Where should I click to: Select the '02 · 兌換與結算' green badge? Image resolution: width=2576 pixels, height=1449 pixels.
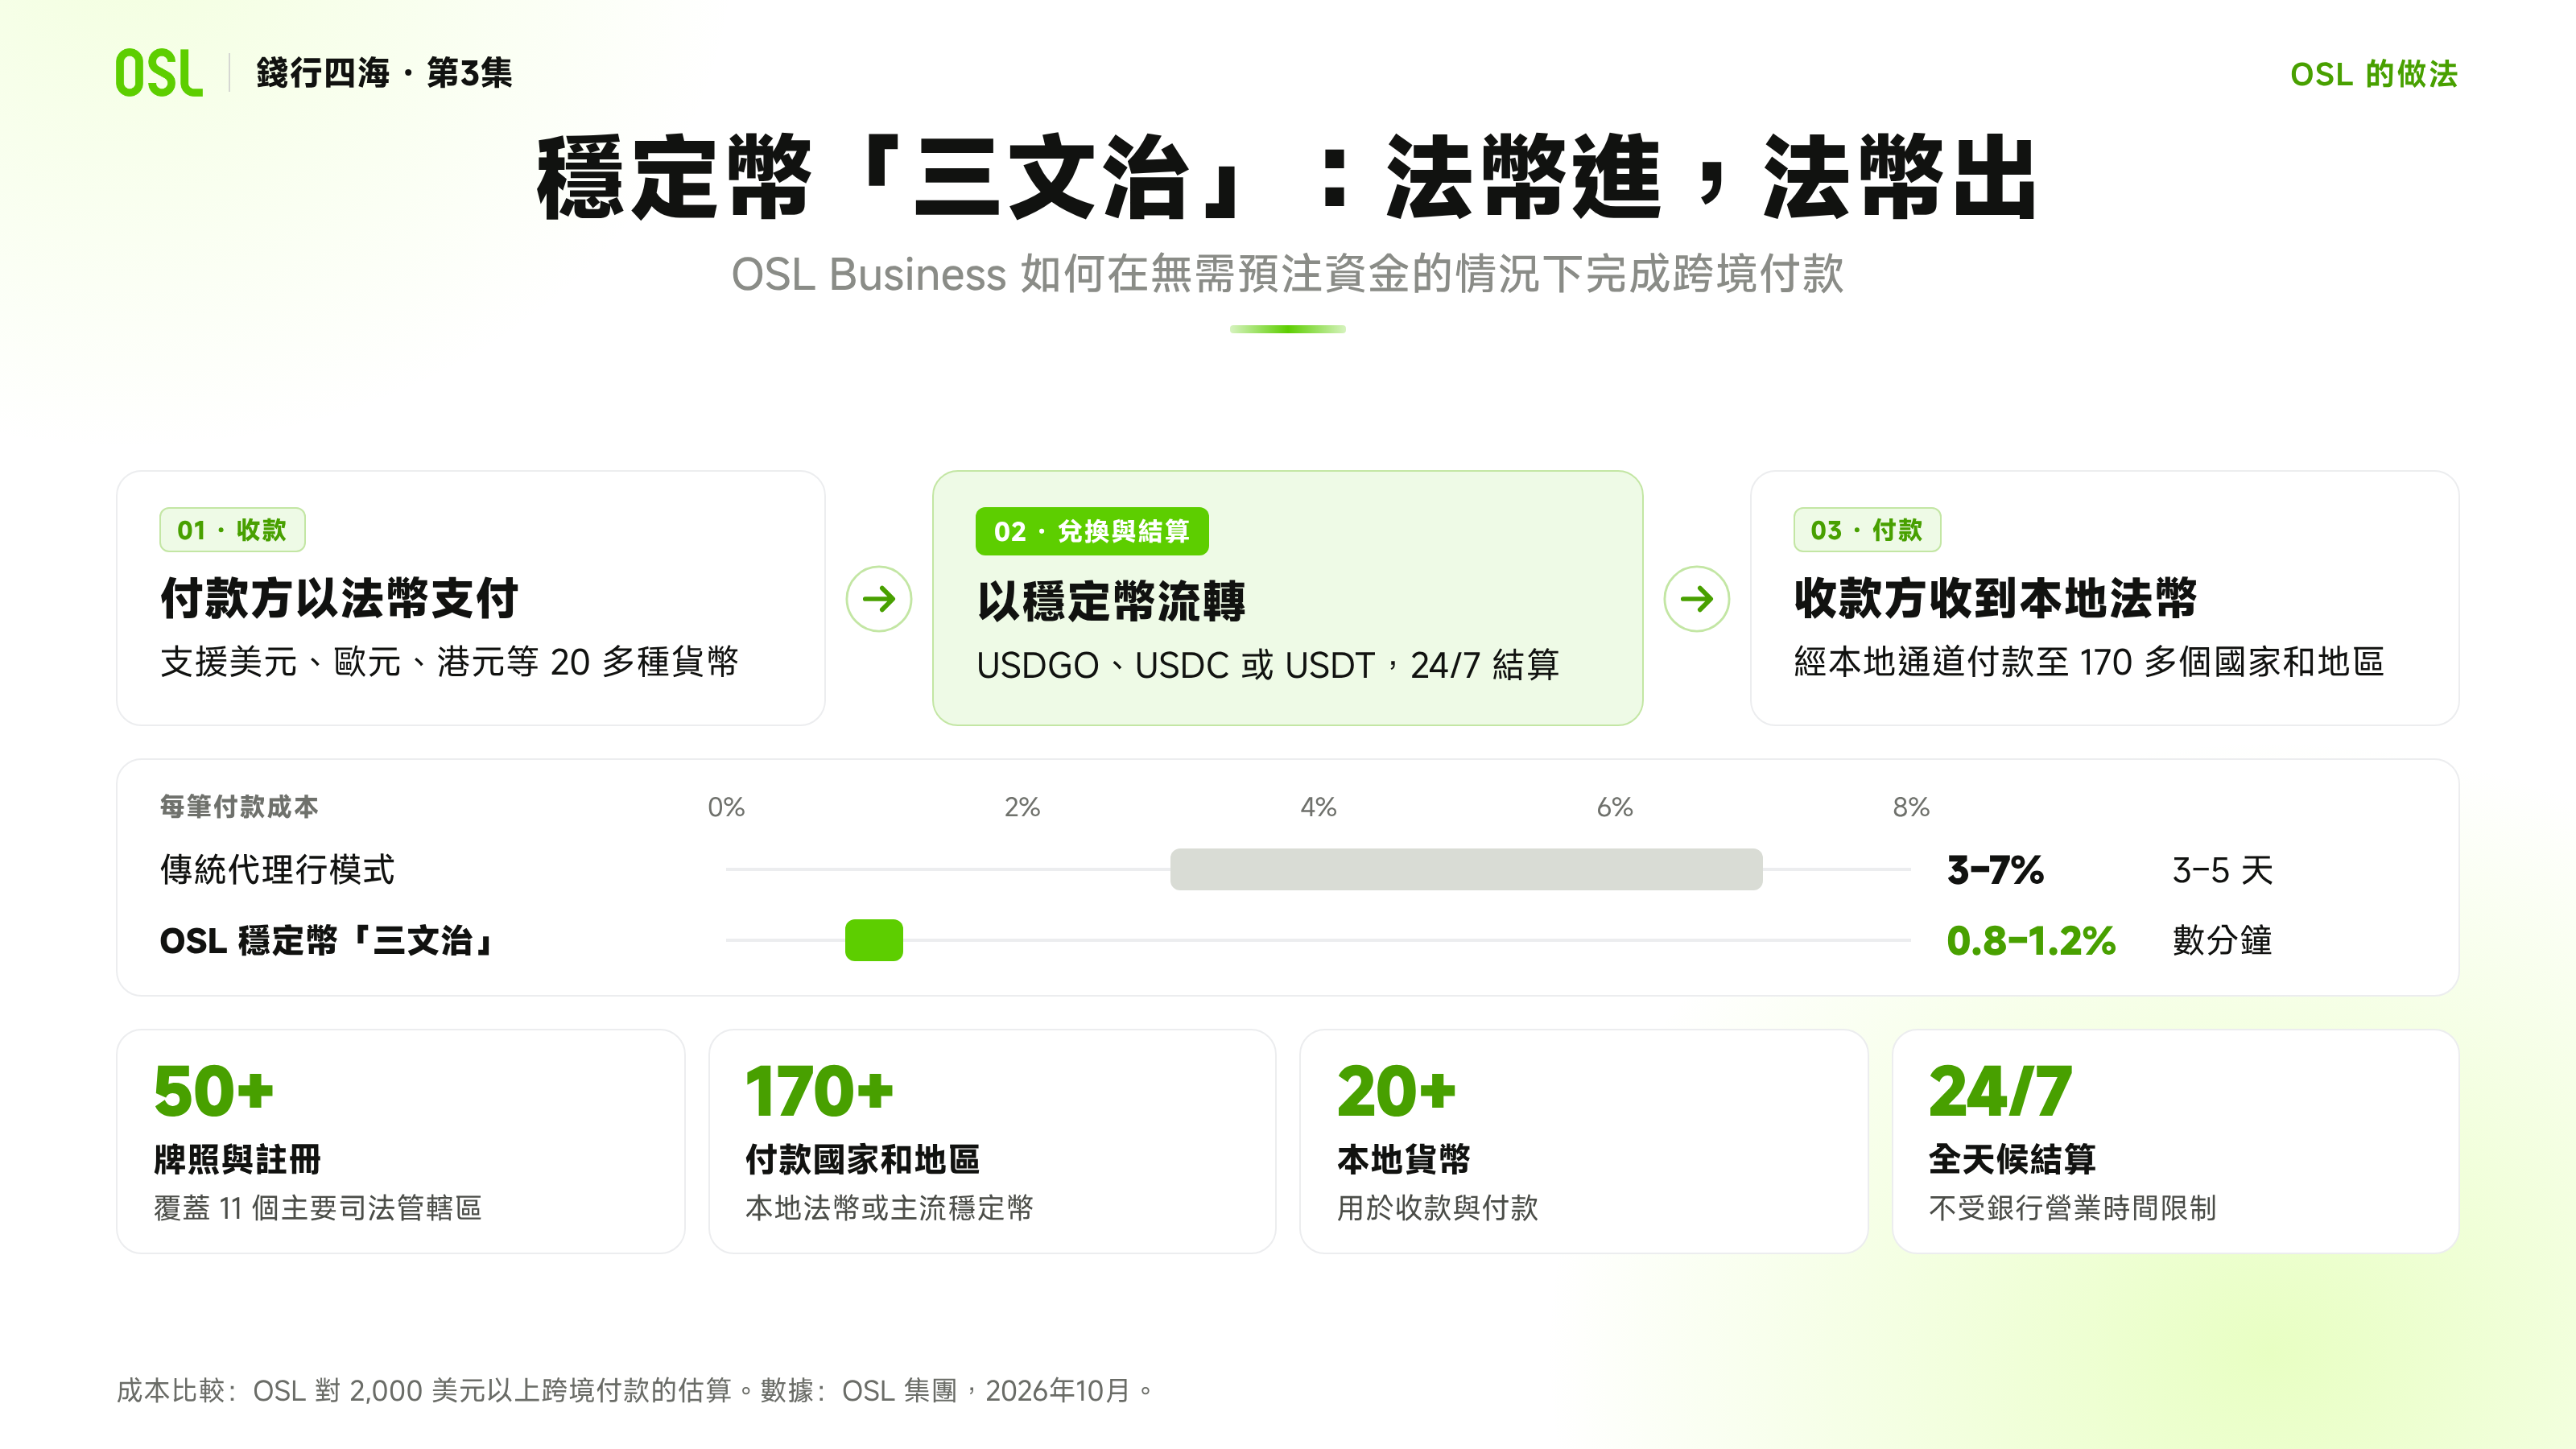tap(1092, 531)
